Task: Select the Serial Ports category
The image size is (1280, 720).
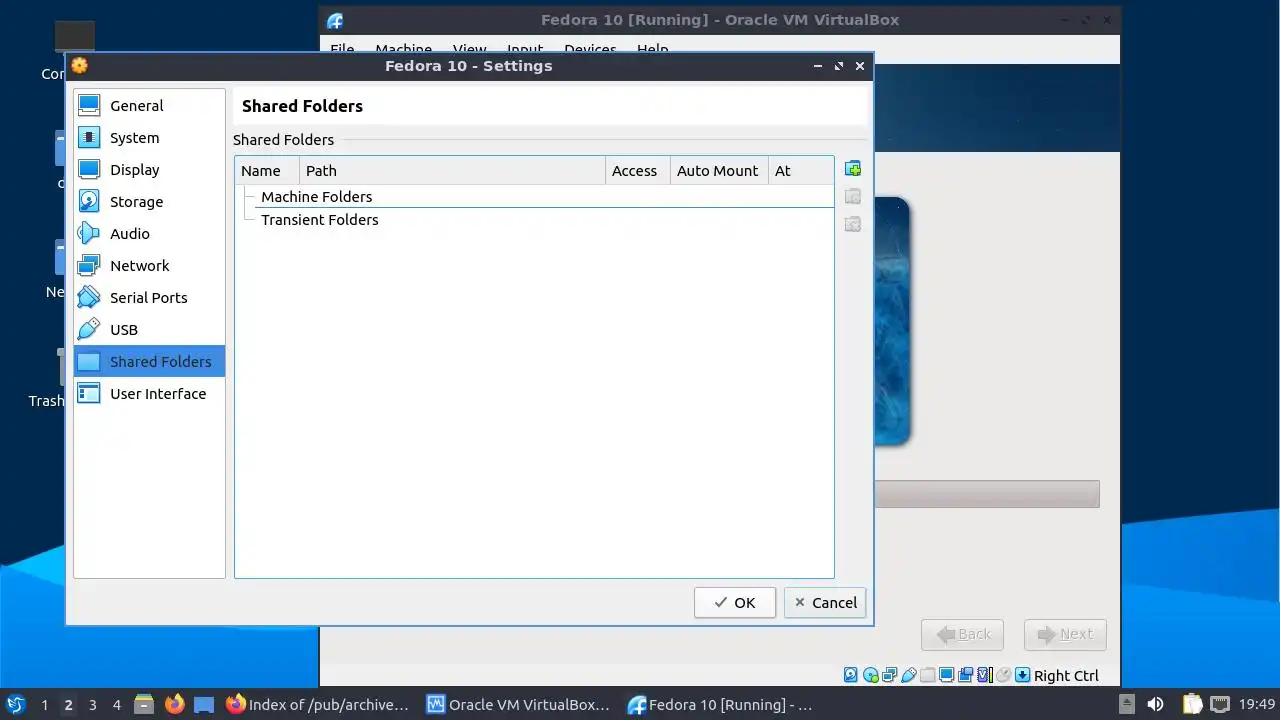Action: (x=150, y=298)
